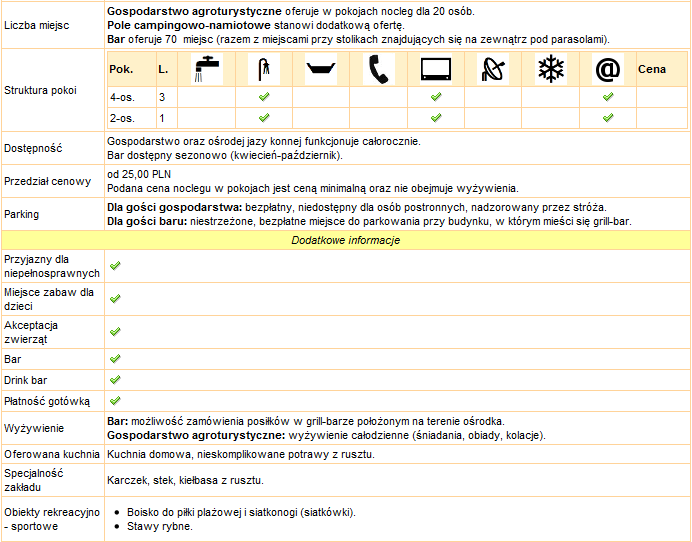Image resolution: width=692 pixels, height=542 pixels.
Task: Click the 'Przedział cenowy' row label
Action: pyautogui.click(x=47, y=181)
